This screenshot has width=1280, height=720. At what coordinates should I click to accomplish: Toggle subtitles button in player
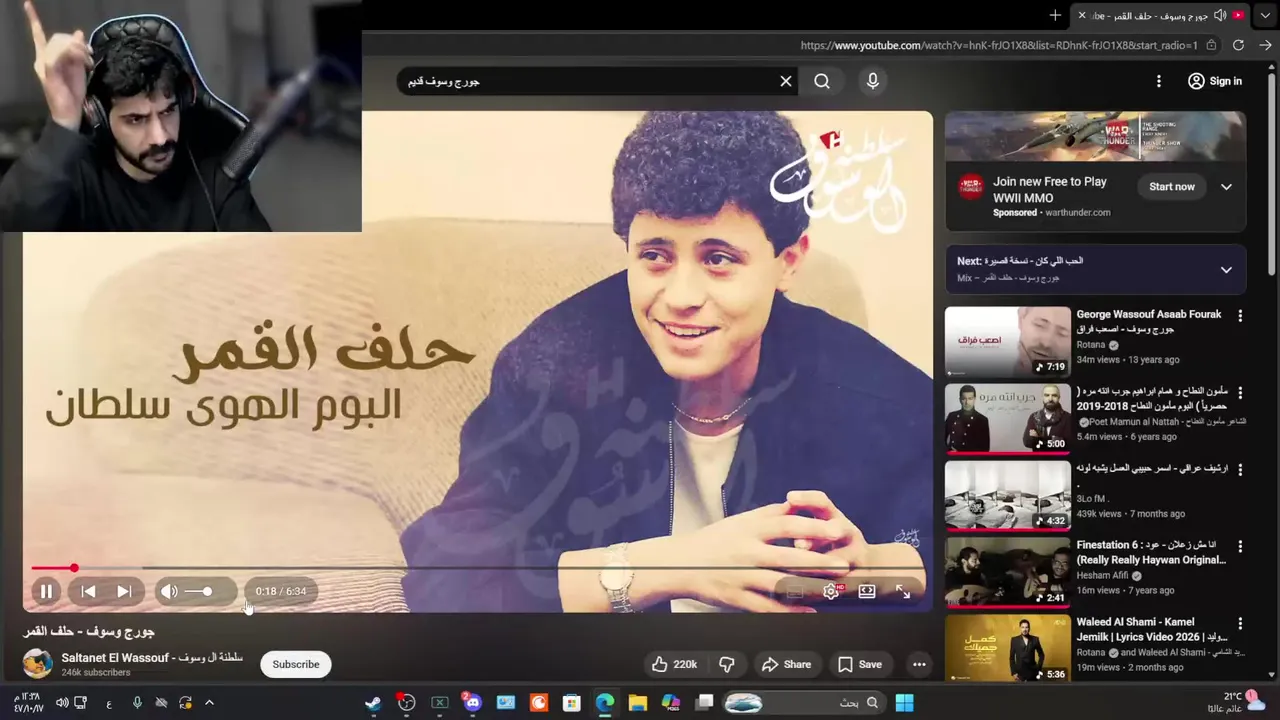click(795, 592)
